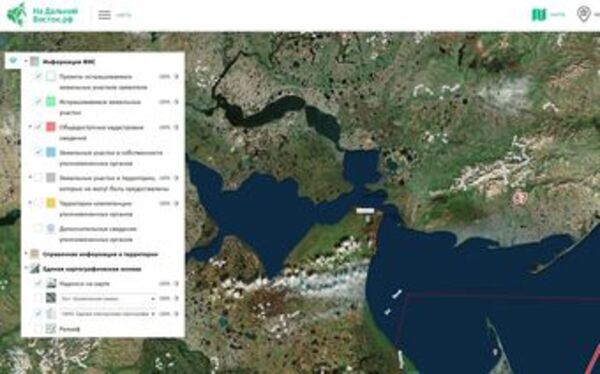Click the cartographic base group icon
Viewport: 600px width, 374px height.
click(x=35, y=269)
